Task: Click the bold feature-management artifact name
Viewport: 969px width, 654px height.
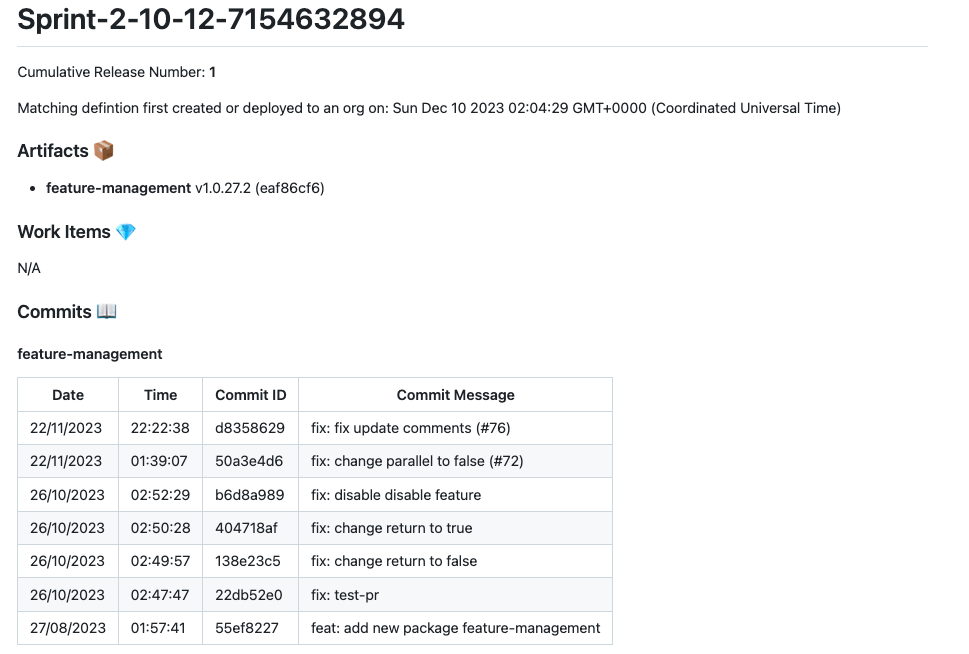Action: (x=118, y=188)
